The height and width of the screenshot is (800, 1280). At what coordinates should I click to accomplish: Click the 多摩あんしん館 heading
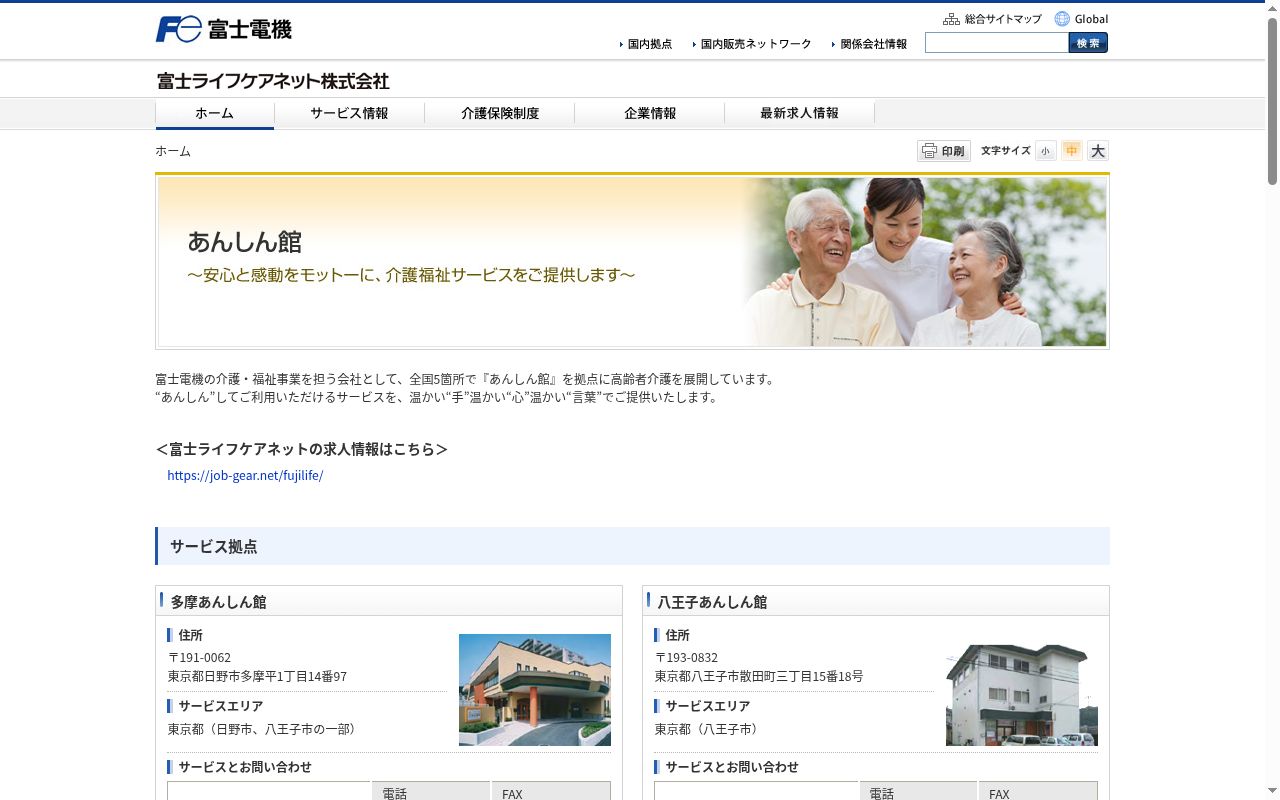pyautogui.click(x=218, y=602)
